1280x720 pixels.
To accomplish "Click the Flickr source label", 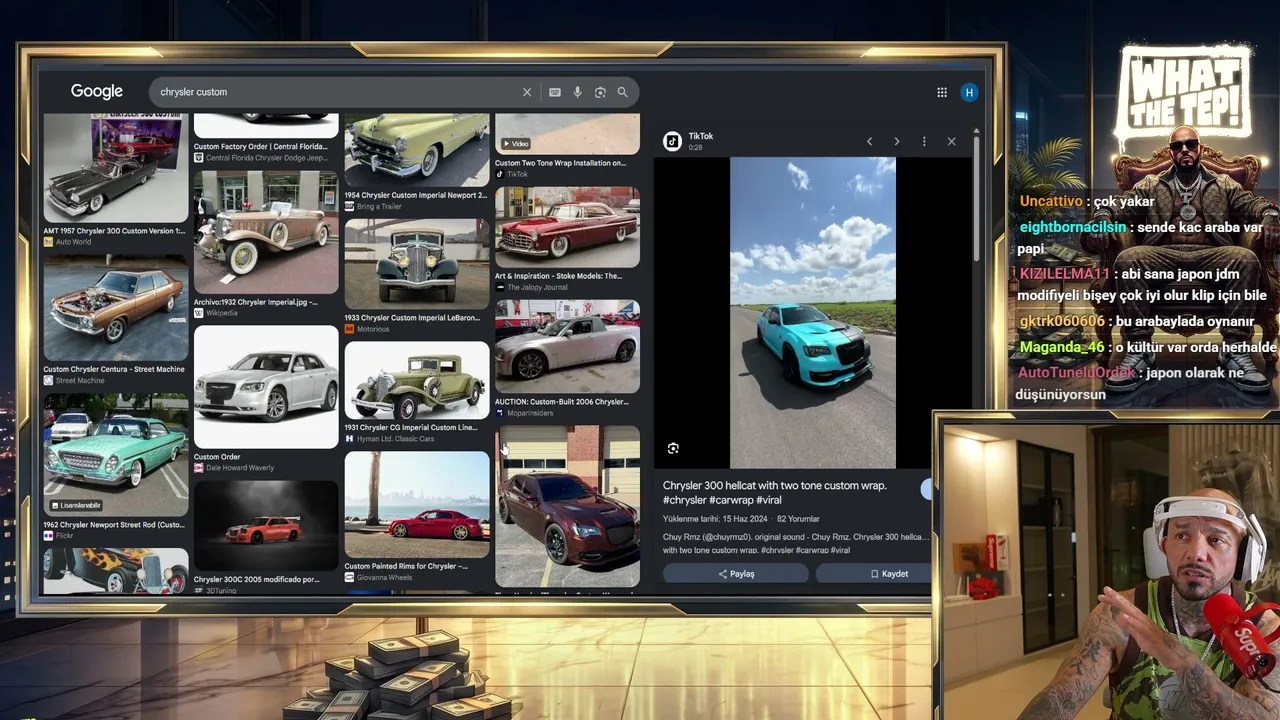I will pos(65,536).
